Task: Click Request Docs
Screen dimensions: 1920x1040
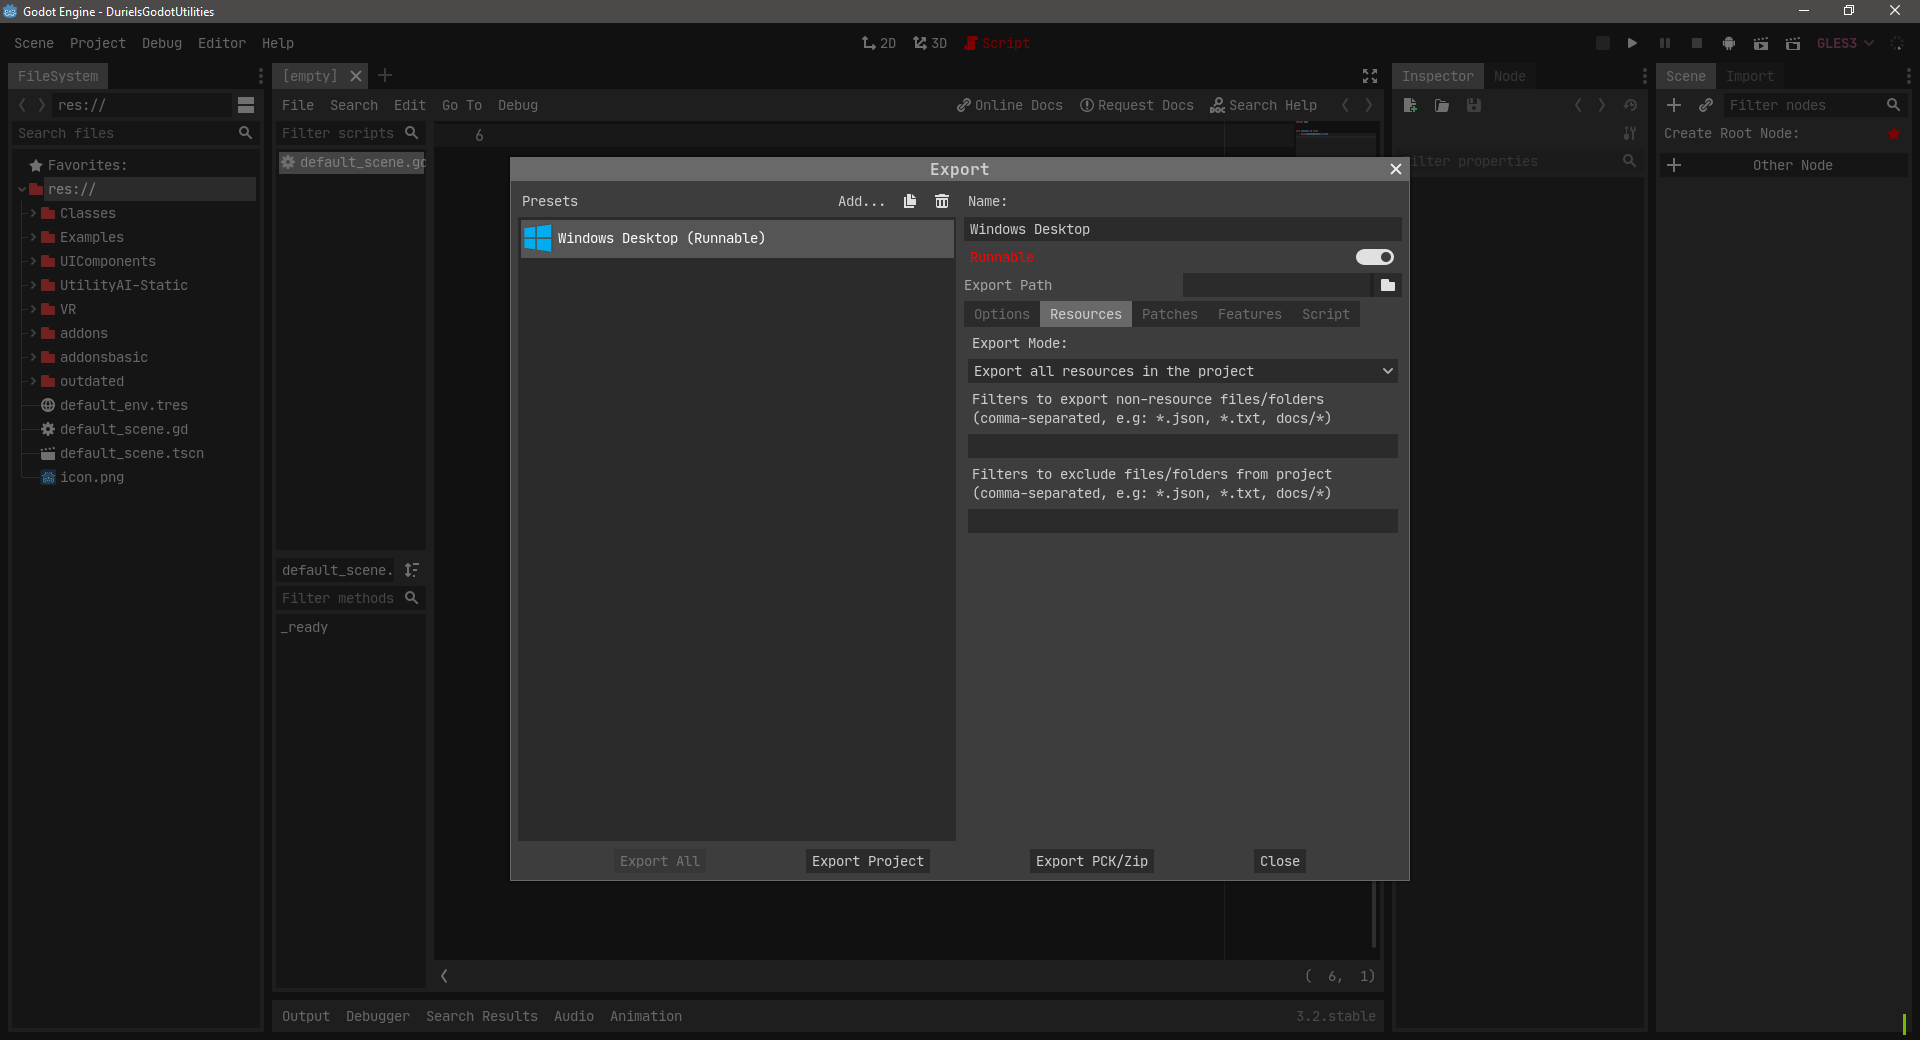Action: (1137, 105)
